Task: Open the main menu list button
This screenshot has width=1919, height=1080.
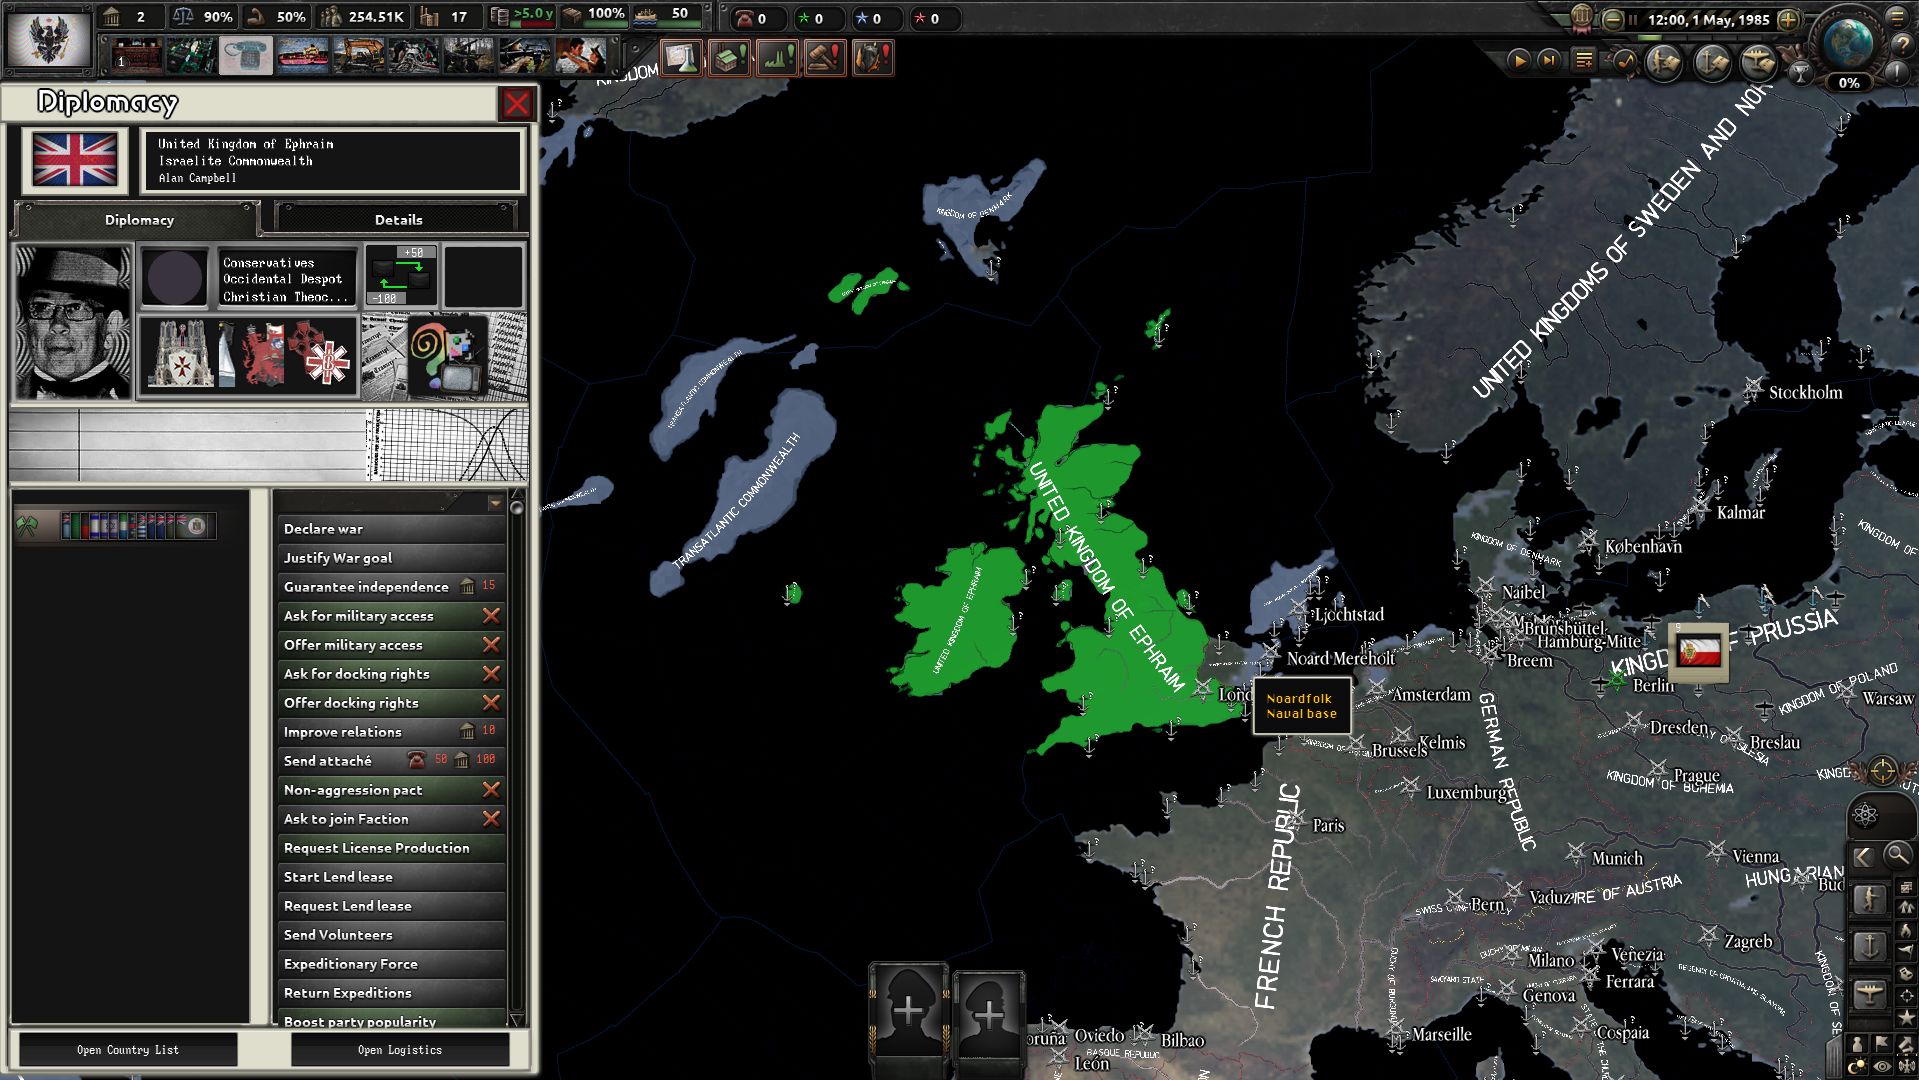Action: click(1896, 17)
